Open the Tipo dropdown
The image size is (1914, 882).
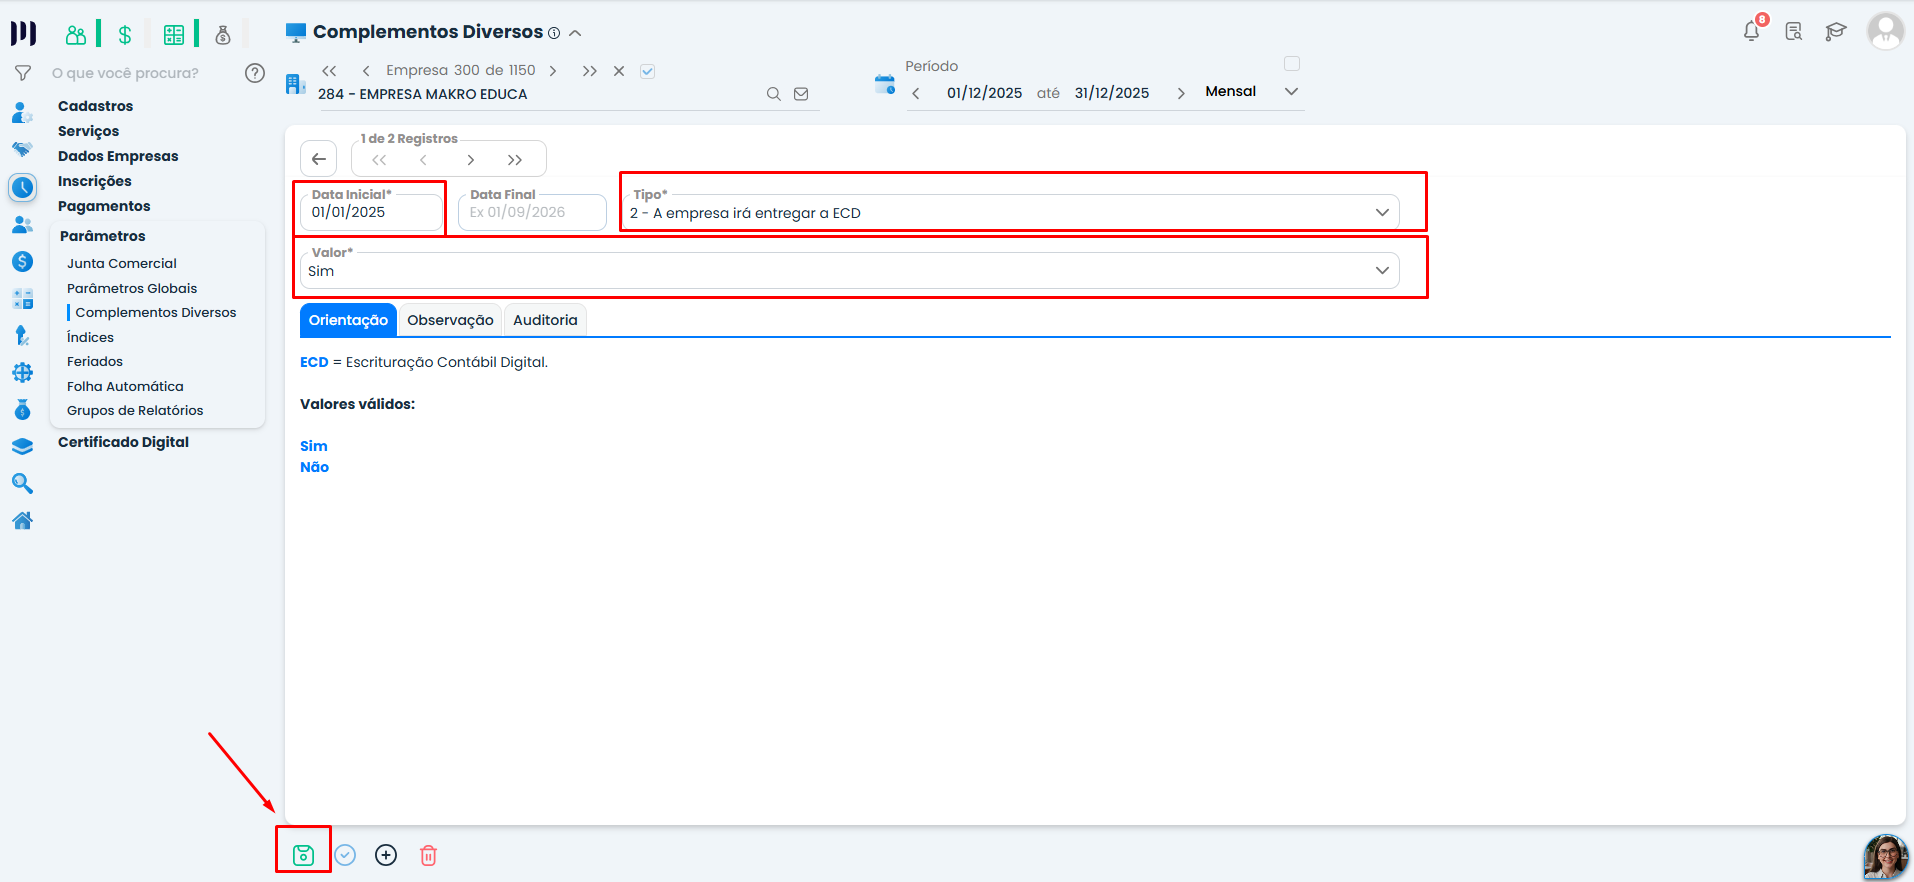coord(1010,212)
